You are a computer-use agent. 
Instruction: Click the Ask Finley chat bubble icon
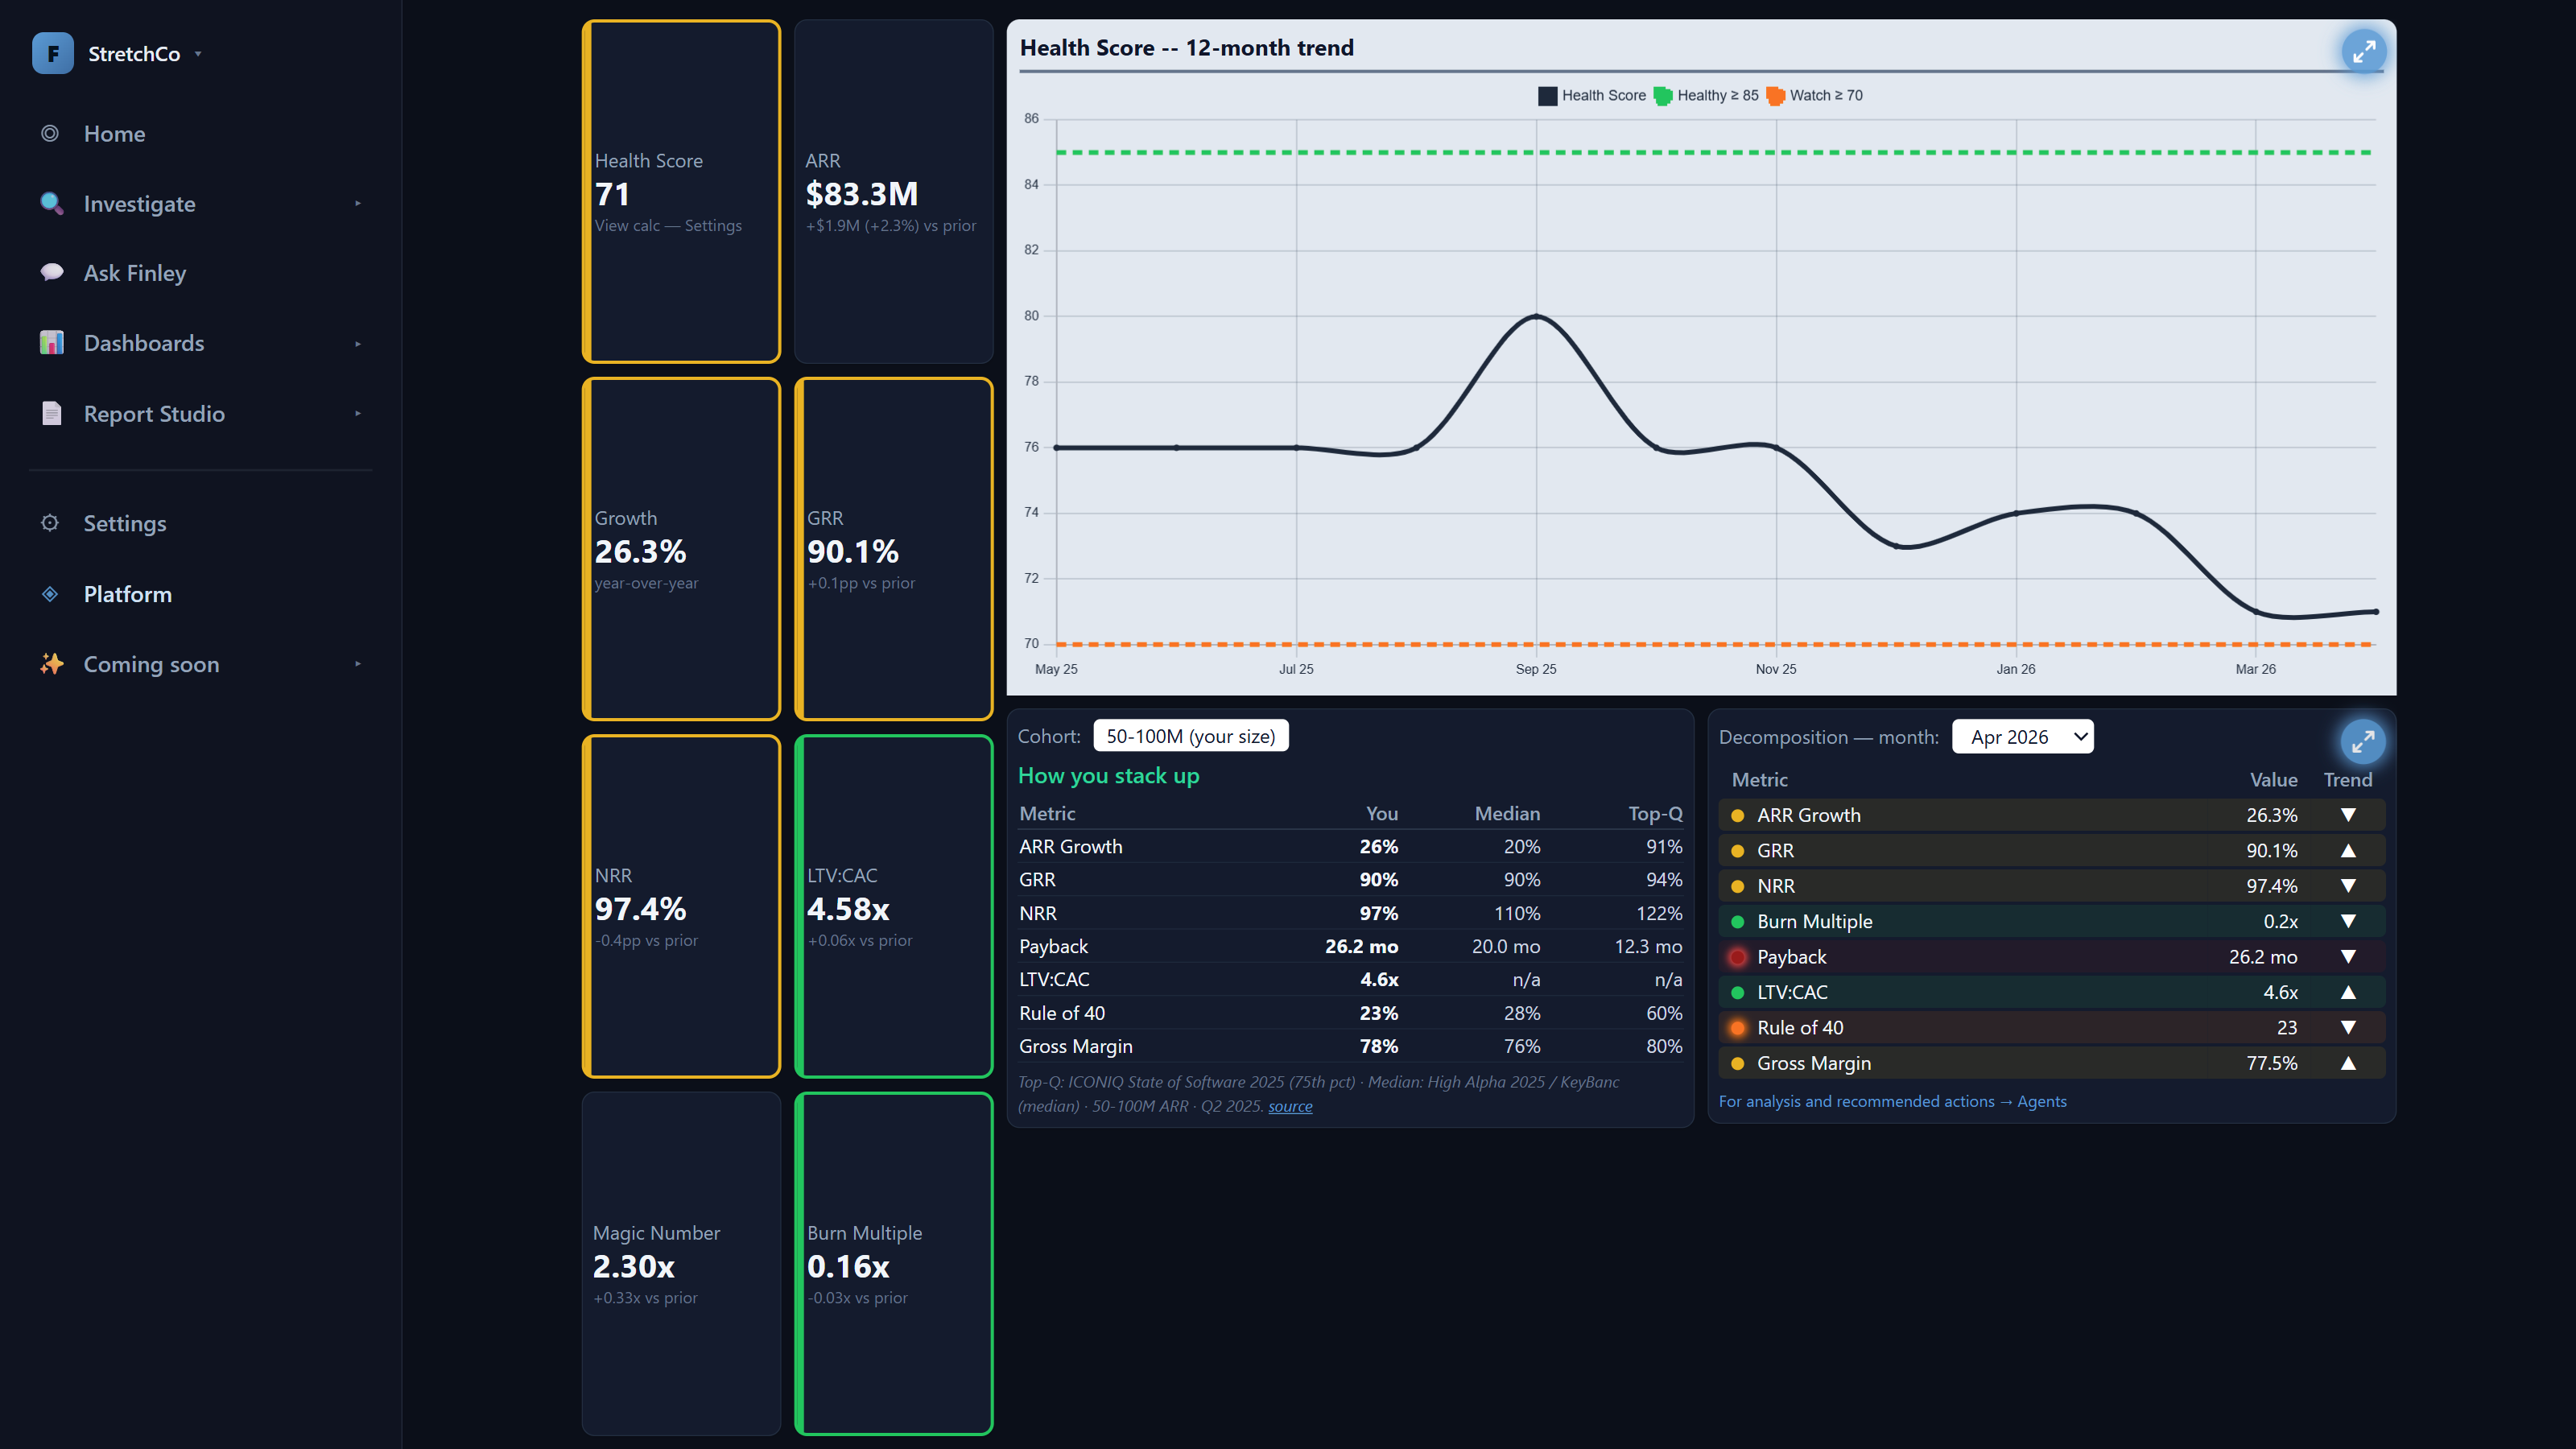pos(52,273)
